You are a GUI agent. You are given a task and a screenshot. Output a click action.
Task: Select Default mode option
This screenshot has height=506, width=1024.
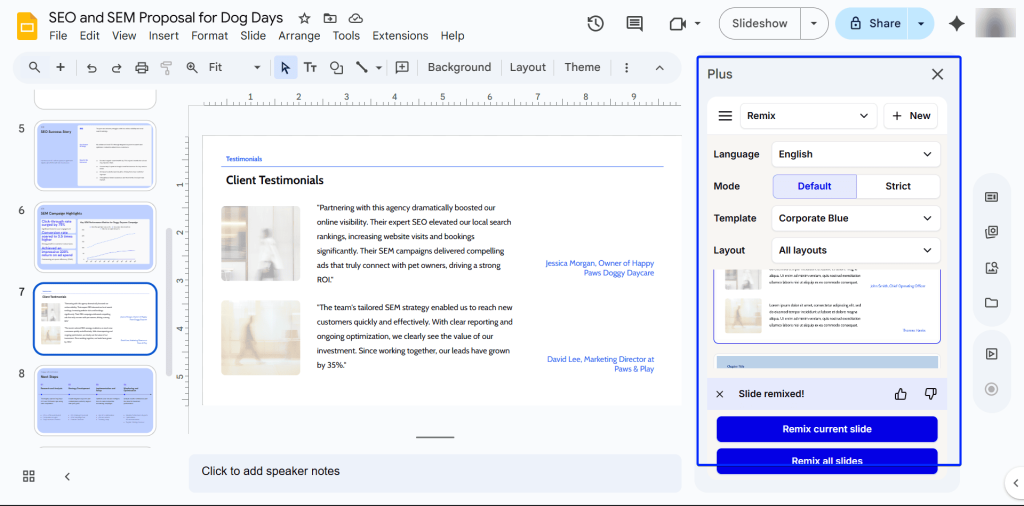[814, 186]
